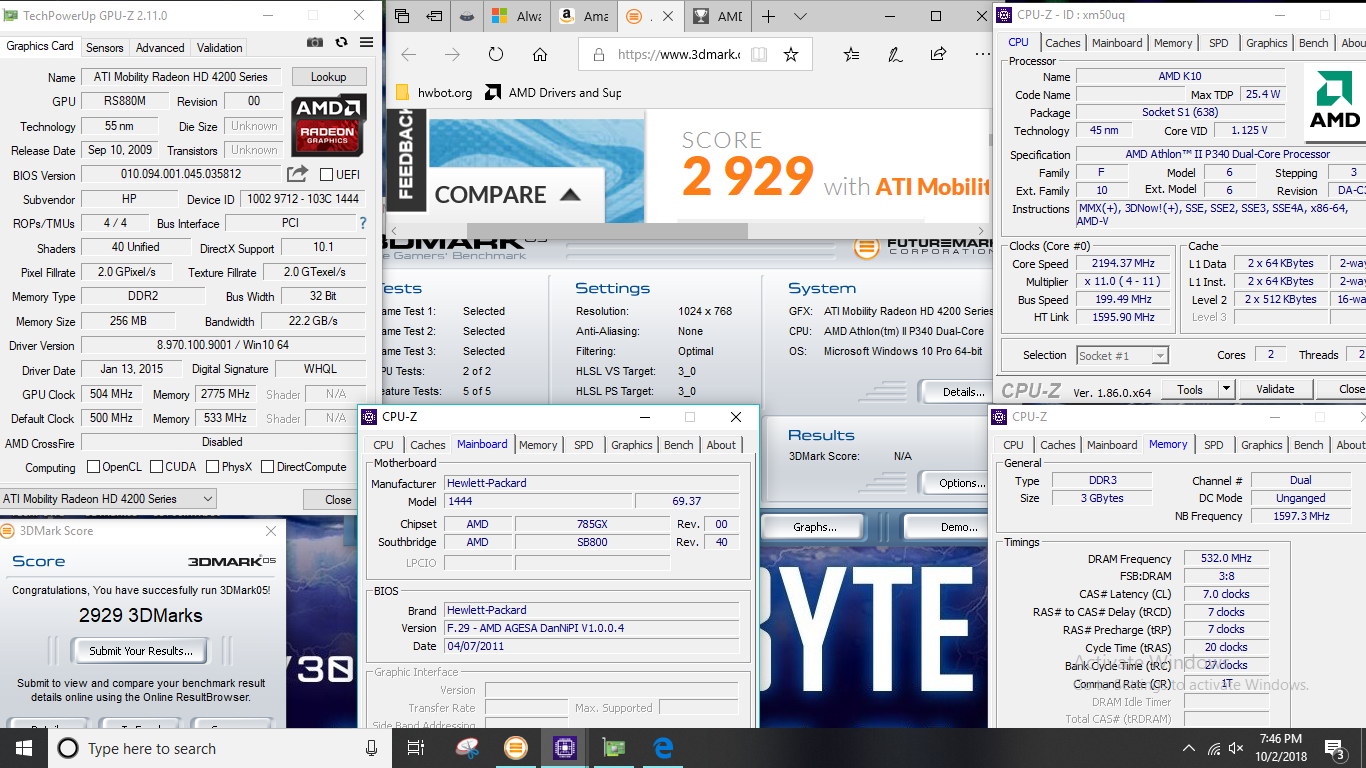The width and height of the screenshot is (1366, 768).
Task: Click the Lookup button in GPU-Z
Action: coord(329,77)
